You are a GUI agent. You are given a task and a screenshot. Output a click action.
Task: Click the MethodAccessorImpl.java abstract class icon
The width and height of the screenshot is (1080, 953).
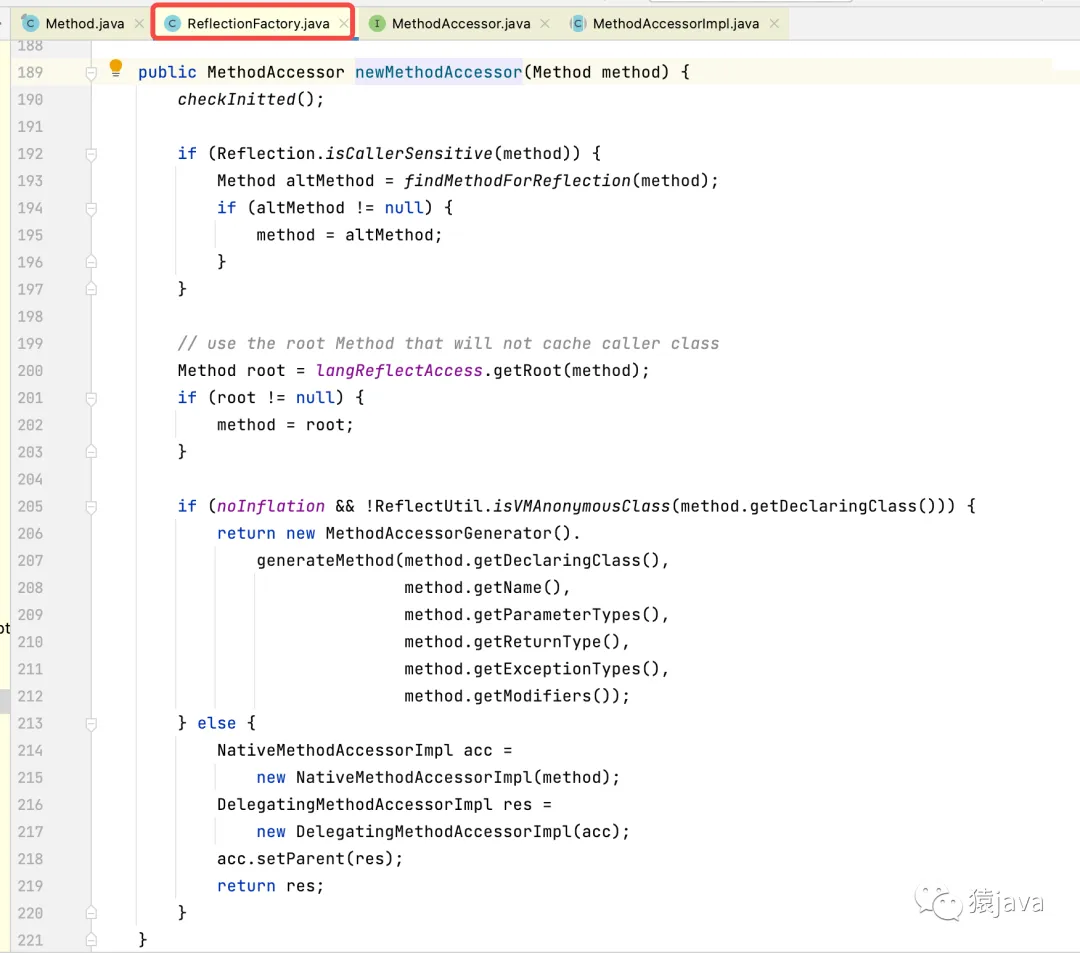[x=578, y=23]
